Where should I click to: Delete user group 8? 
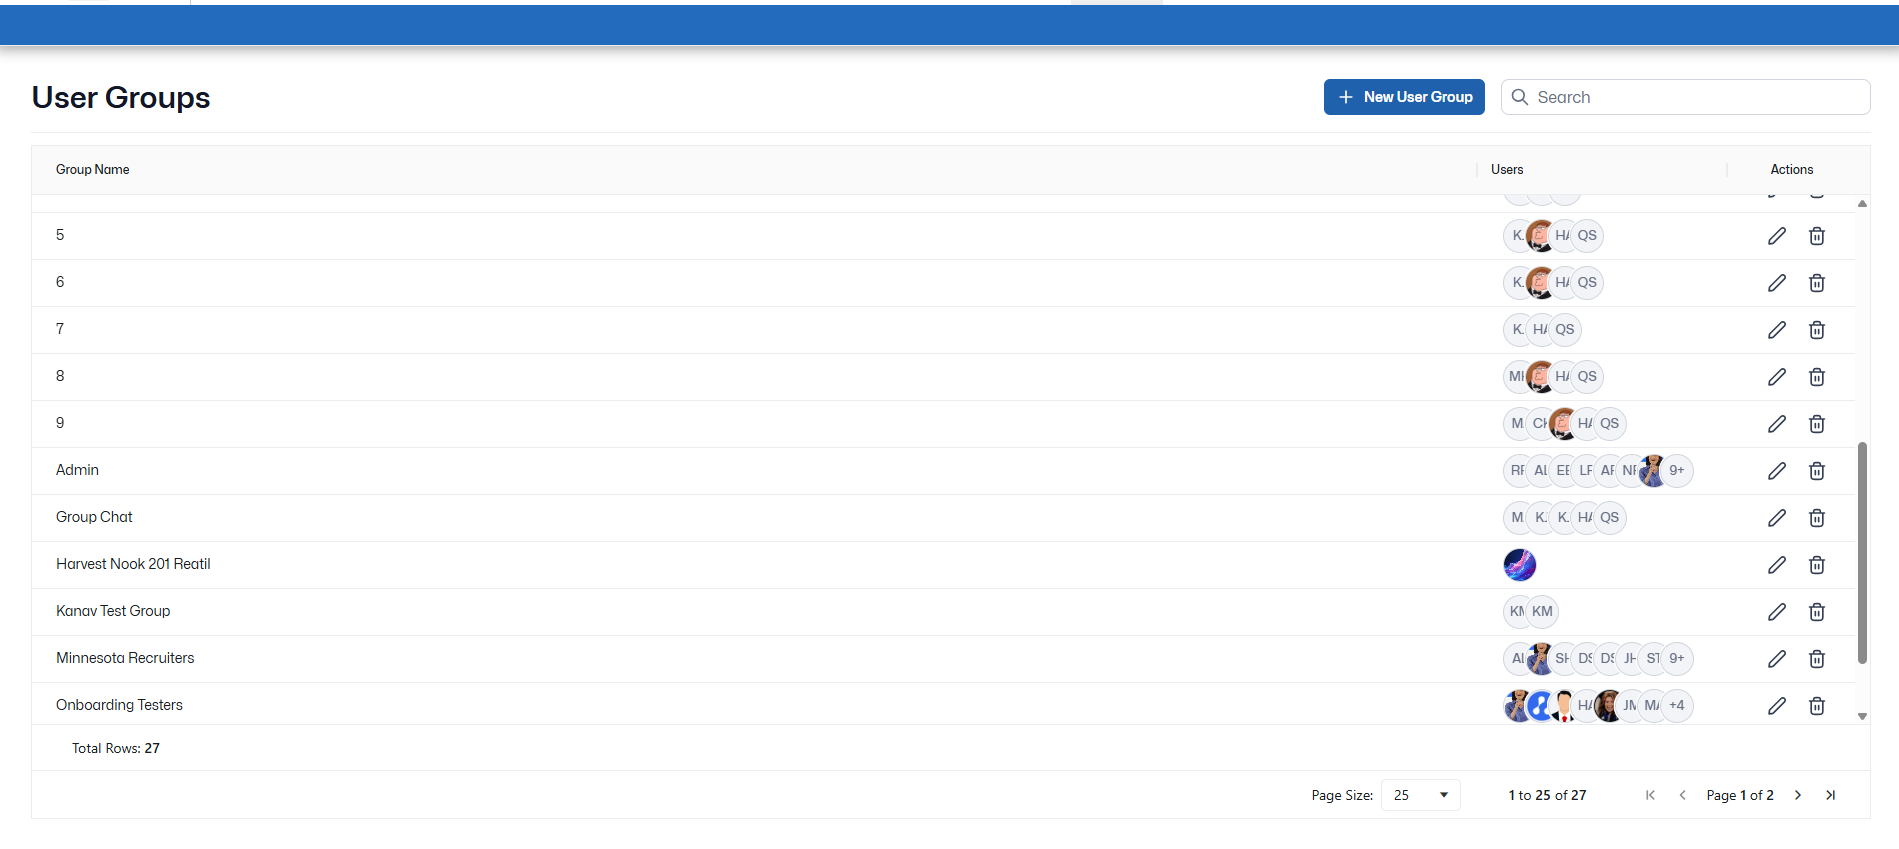click(1817, 377)
